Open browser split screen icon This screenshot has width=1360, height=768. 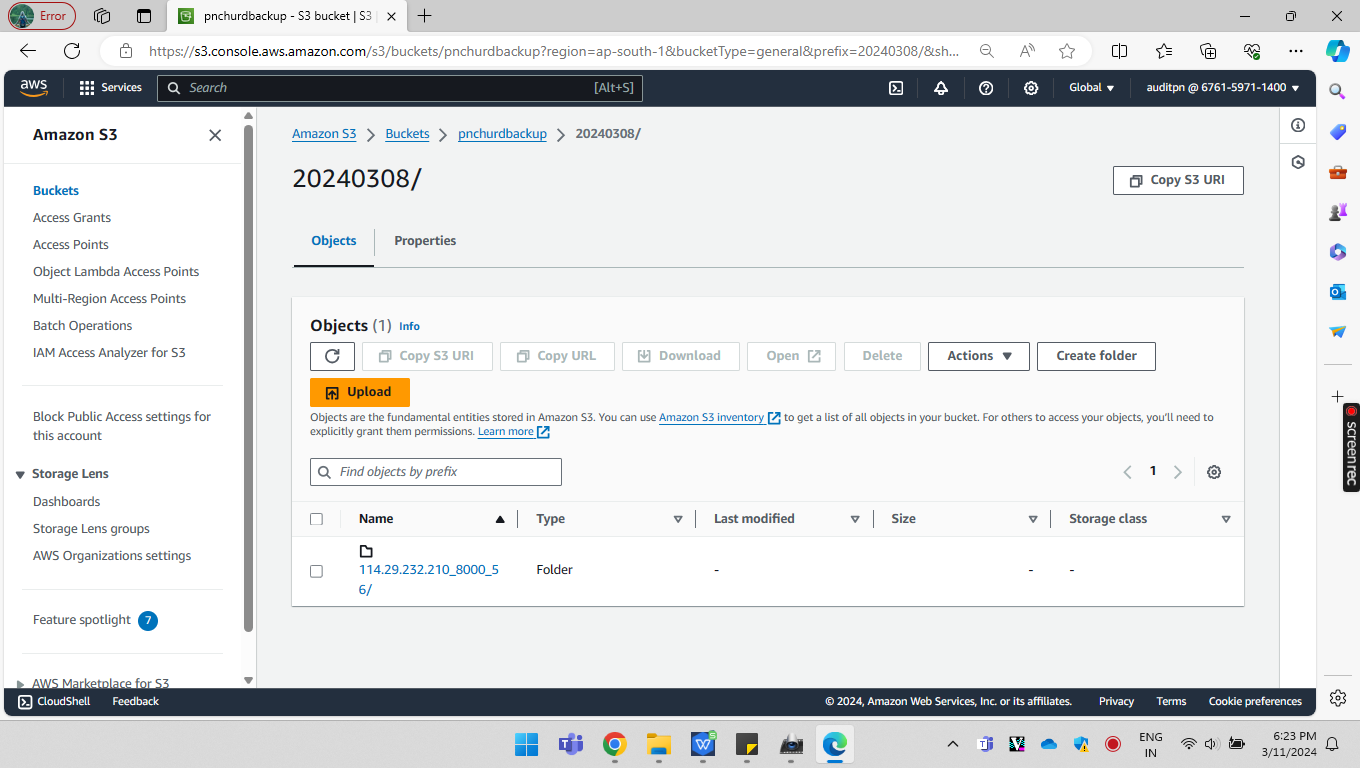[x=1120, y=51]
